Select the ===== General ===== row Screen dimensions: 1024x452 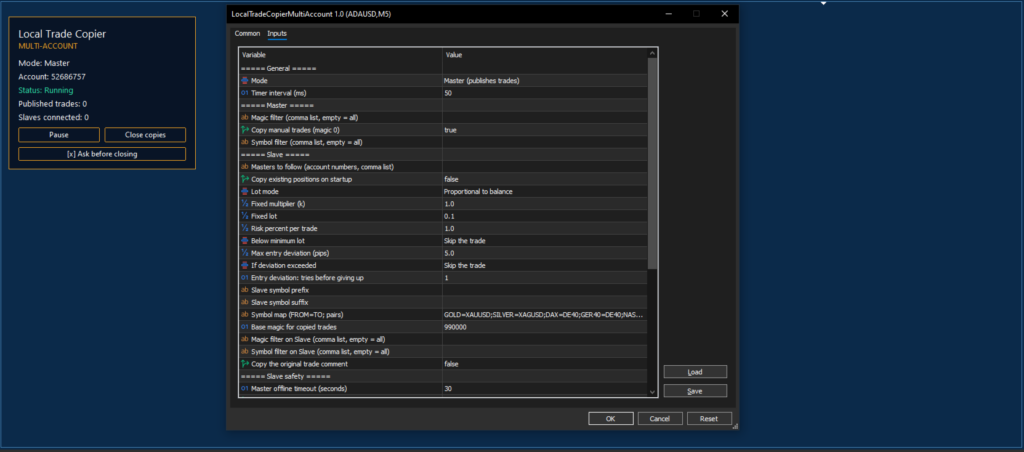[x=443, y=68]
